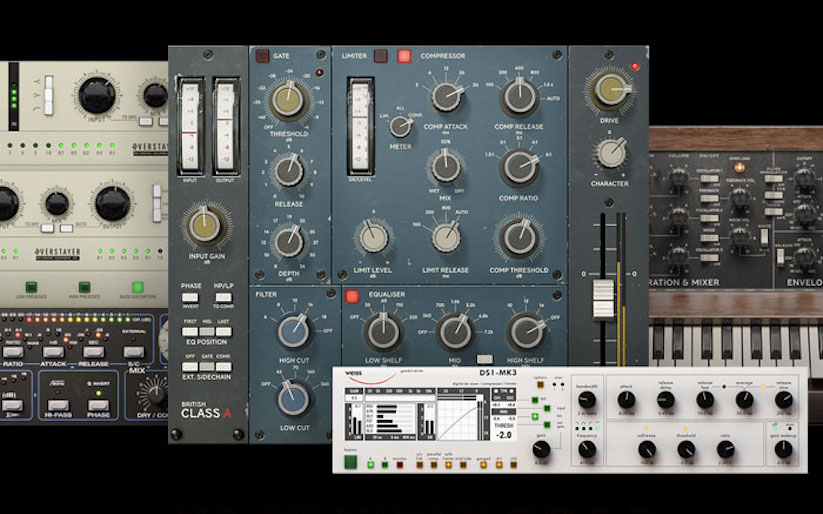The width and height of the screenshot is (823, 514).
Task: Click the CHARACTER knob
Action: click(610, 153)
